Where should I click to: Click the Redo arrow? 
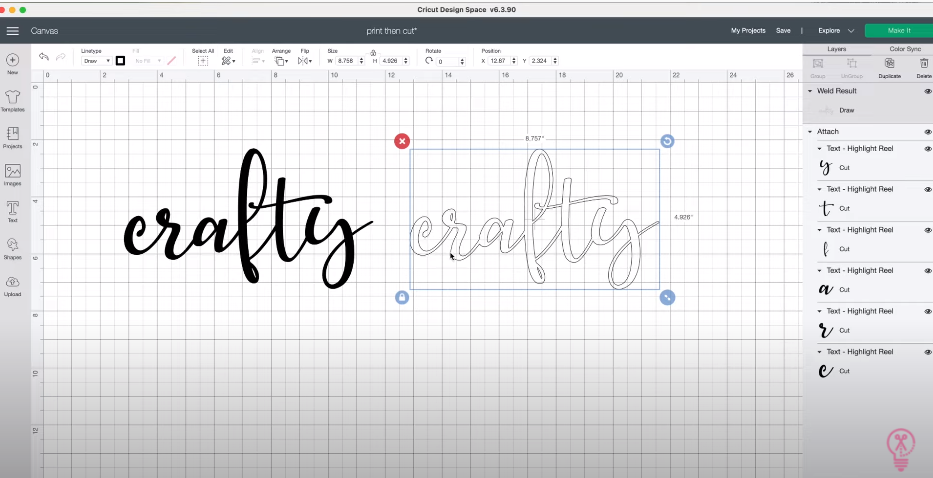click(60, 57)
